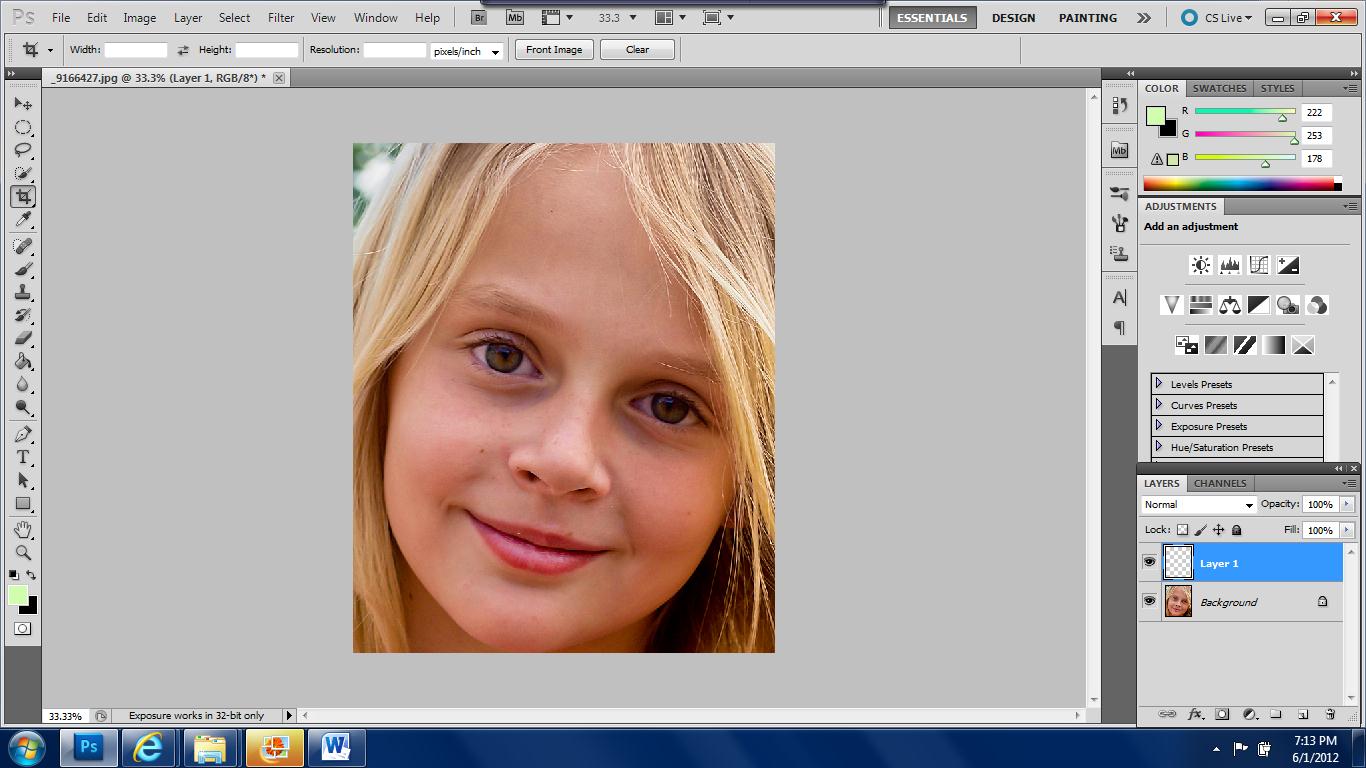Switch to the Channels tab

(x=1220, y=483)
